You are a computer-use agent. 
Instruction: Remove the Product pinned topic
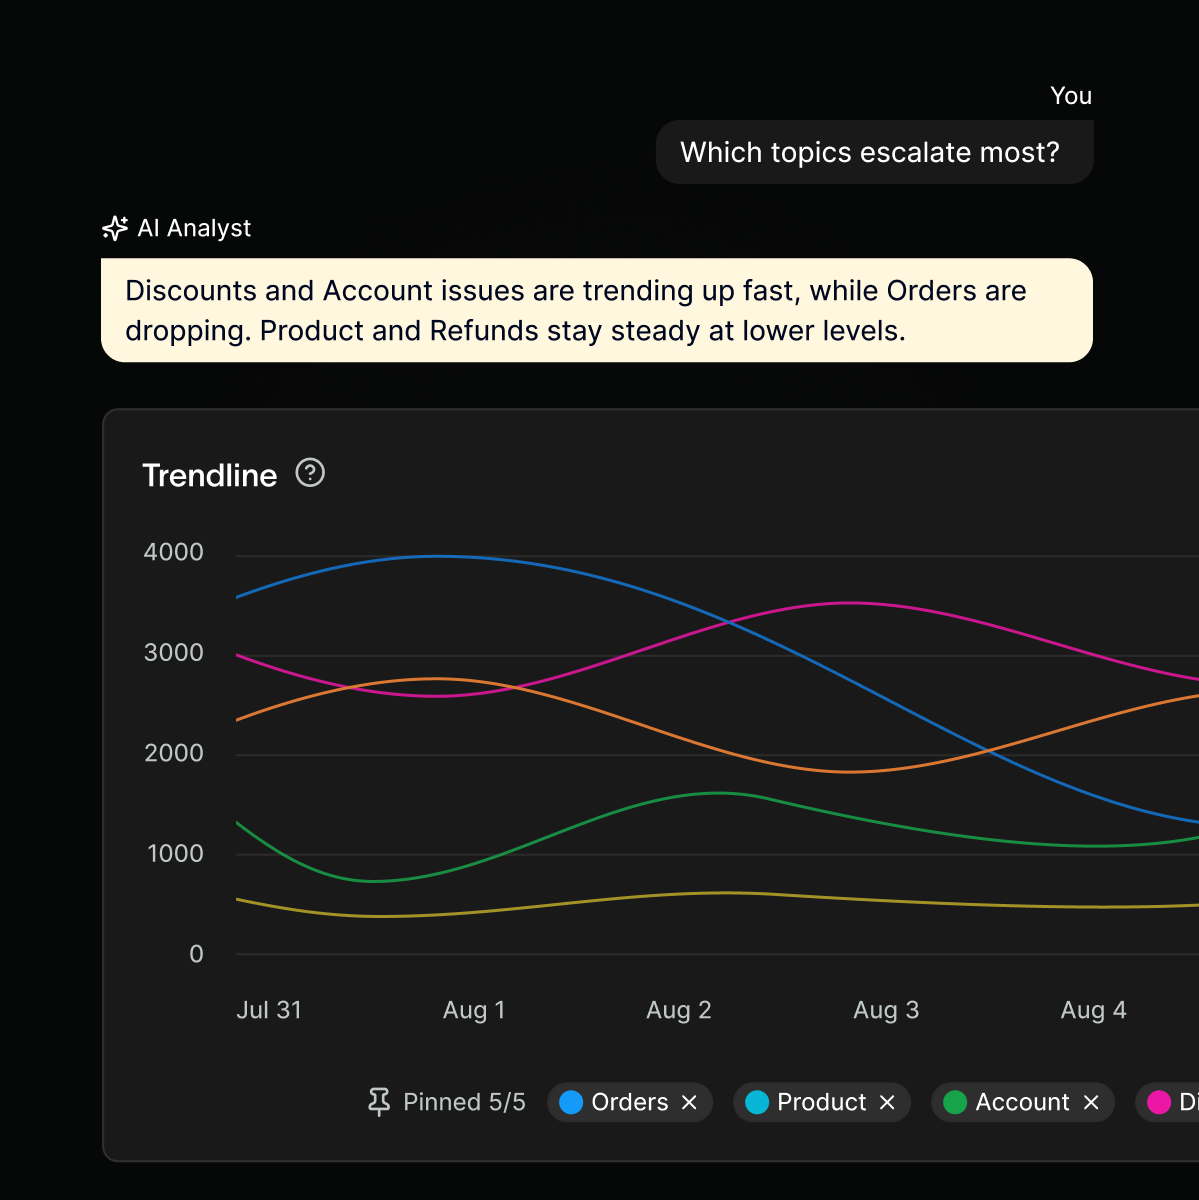coord(887,1102)
